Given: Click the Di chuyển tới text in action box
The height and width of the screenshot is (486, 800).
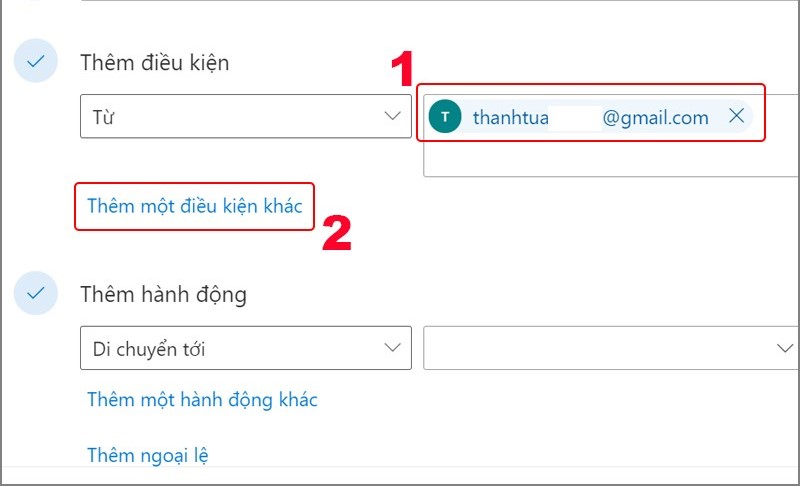Looking at the screenshot, I should pos(150,349).
